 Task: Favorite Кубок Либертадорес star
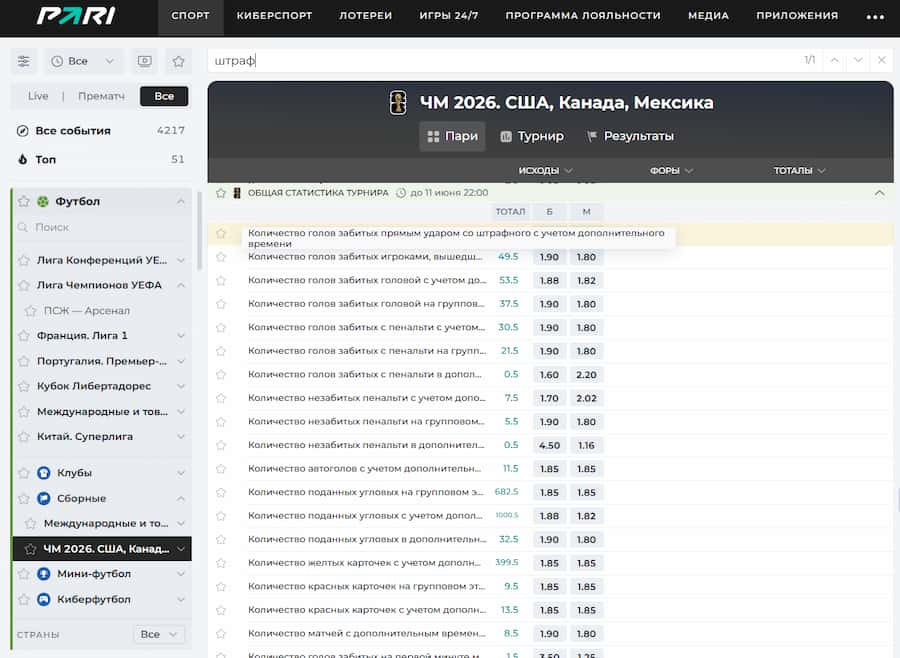24,386
